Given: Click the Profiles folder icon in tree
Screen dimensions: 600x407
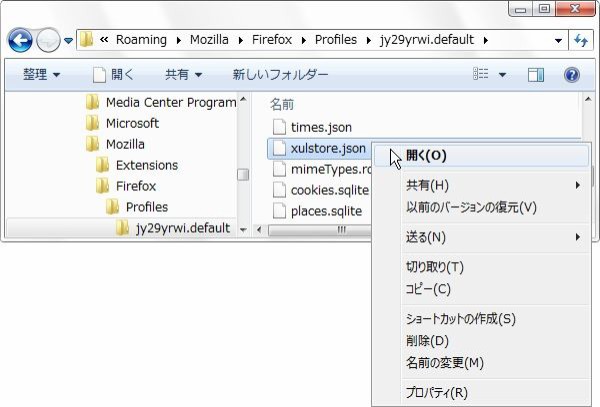Looking at the screenshot, I should 112,207.
